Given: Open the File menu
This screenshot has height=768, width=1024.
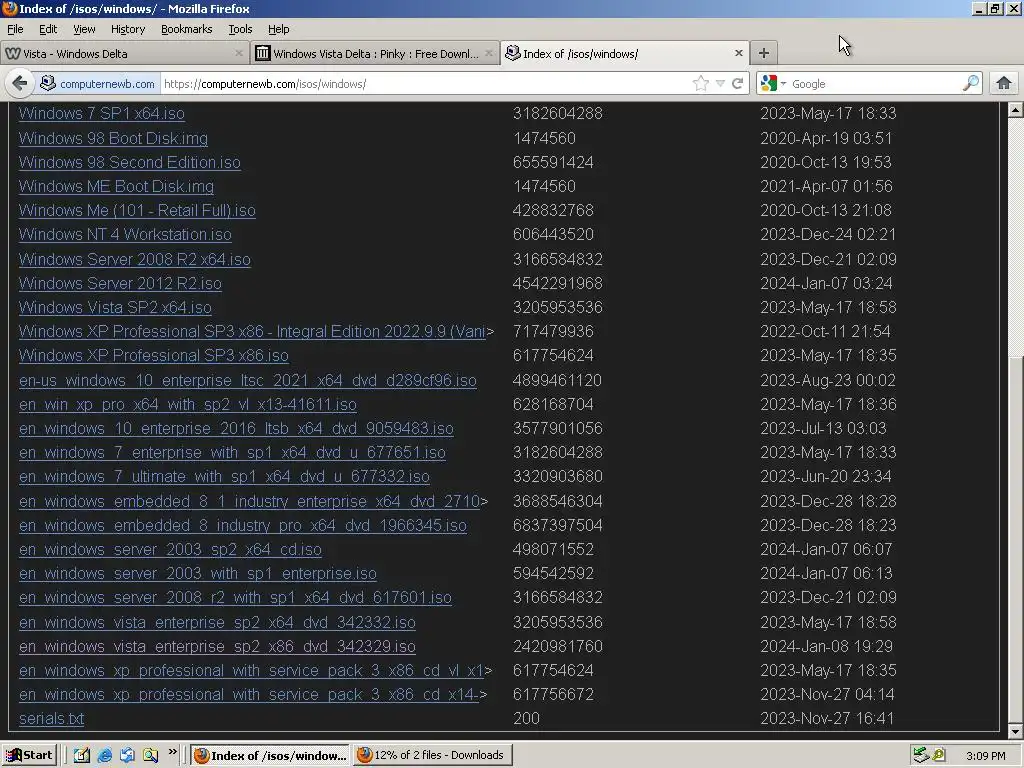Looking at the screenshot, I should pyautogui.click(x=15, y=29).
